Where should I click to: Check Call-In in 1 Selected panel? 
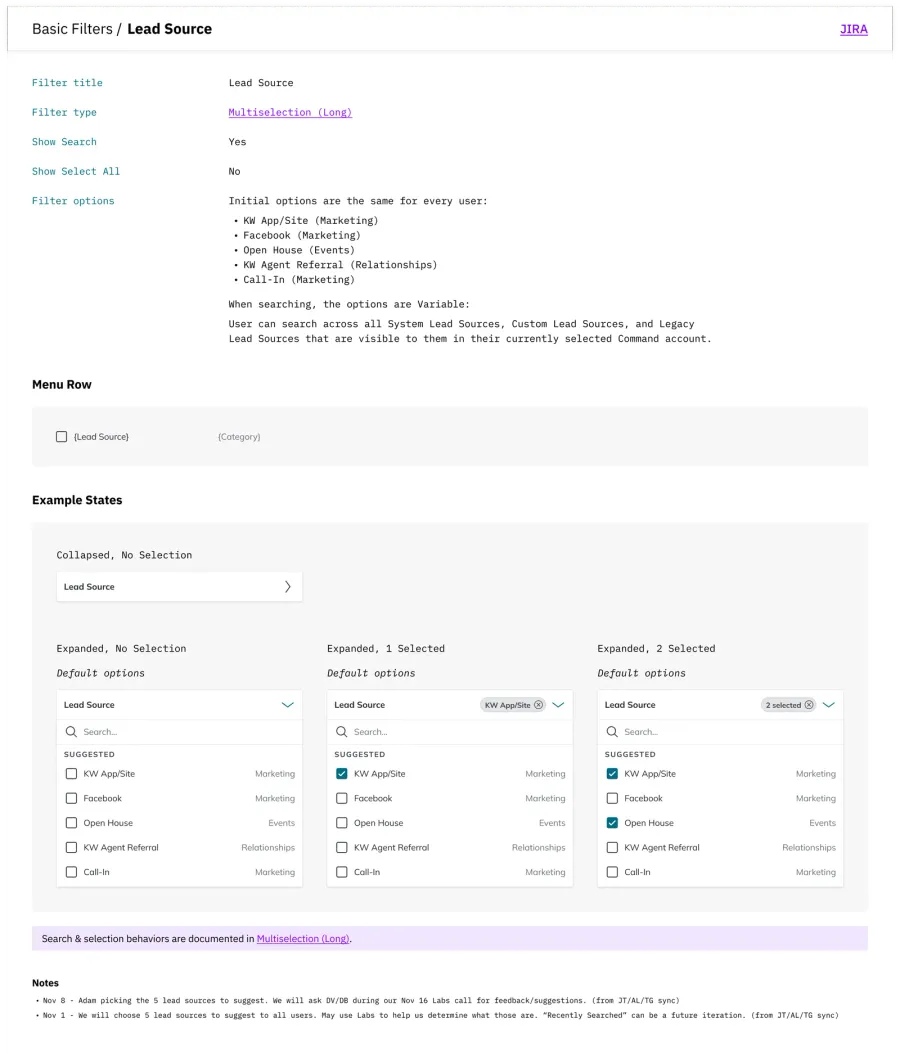[341, 872]
